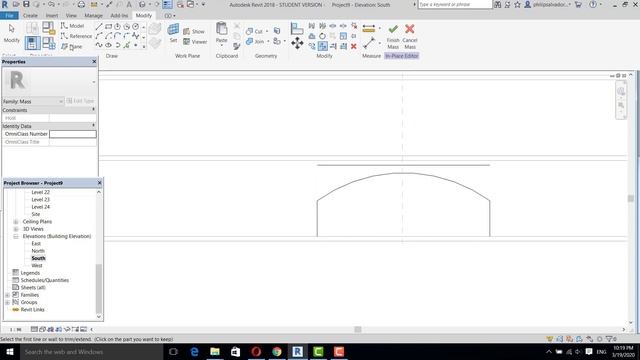Select the Rotate tool in Modify panel
The width and height of the screenshot is (640, 360).
click(322, 36)
